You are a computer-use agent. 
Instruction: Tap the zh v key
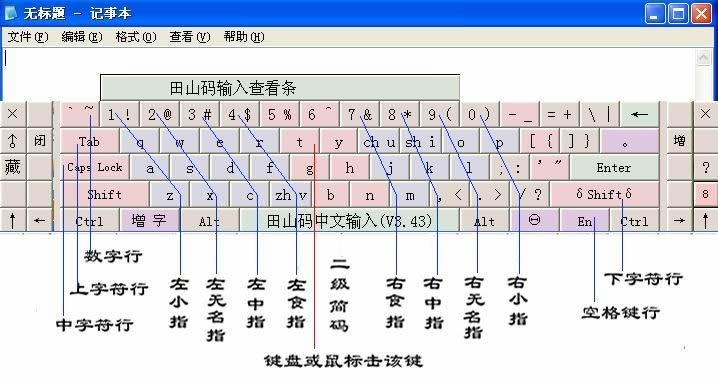click(x=290, y=194)
